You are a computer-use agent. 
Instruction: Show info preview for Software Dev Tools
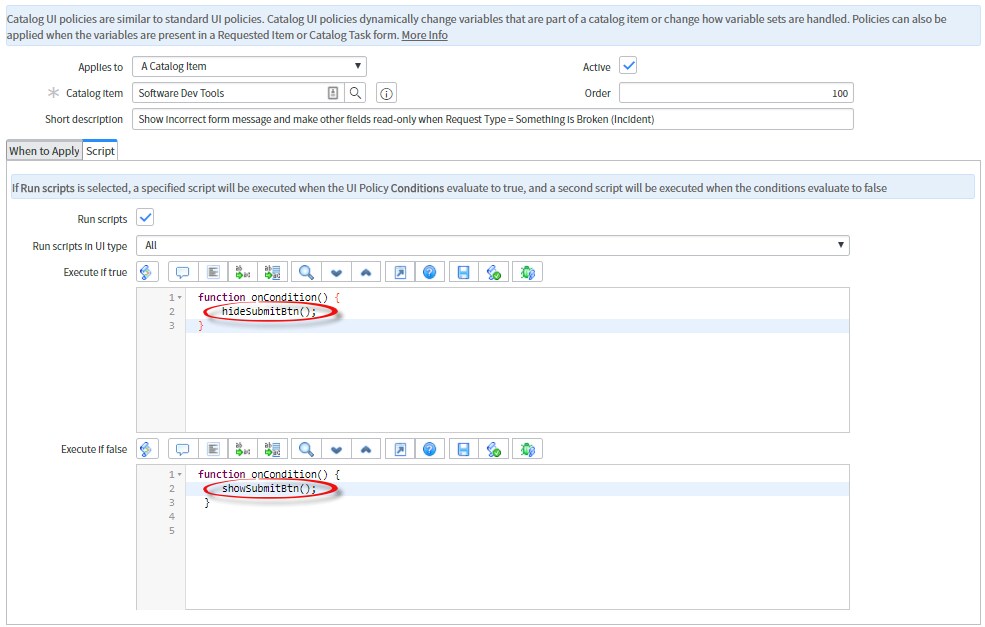[387, 93]
